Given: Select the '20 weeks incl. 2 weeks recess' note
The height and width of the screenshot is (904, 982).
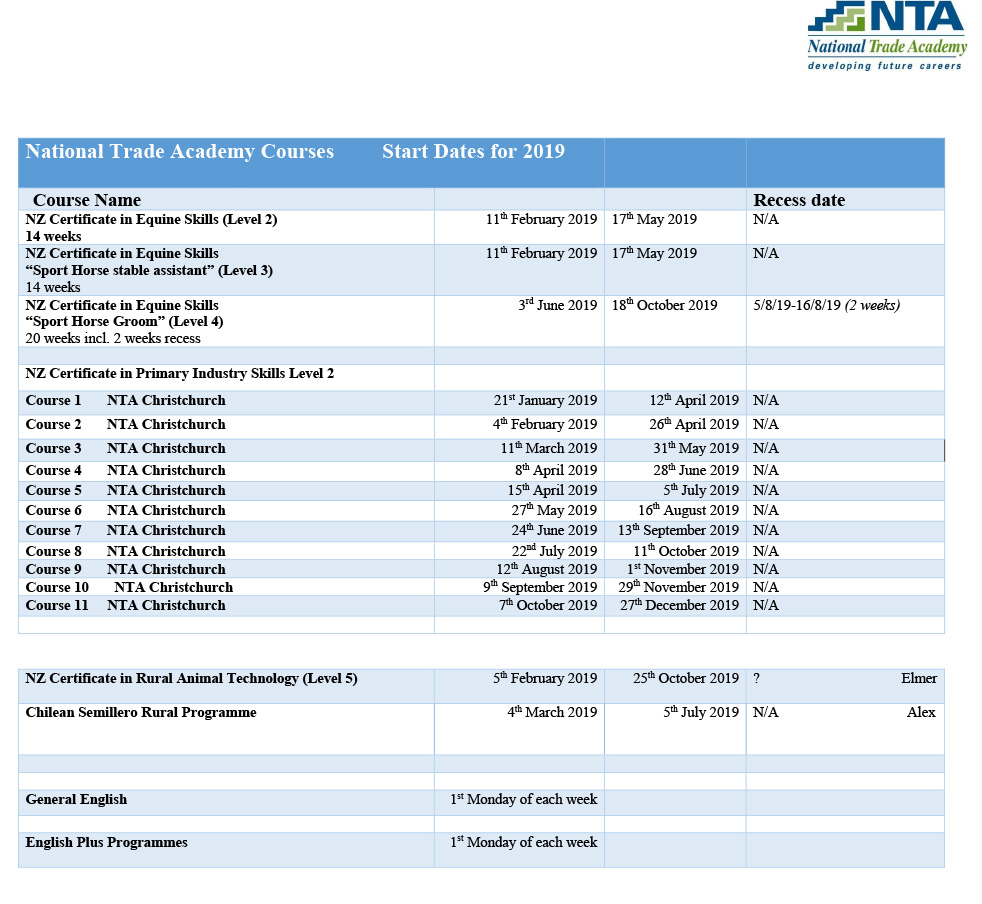Looking at the screenshot, I should [113, 338].
